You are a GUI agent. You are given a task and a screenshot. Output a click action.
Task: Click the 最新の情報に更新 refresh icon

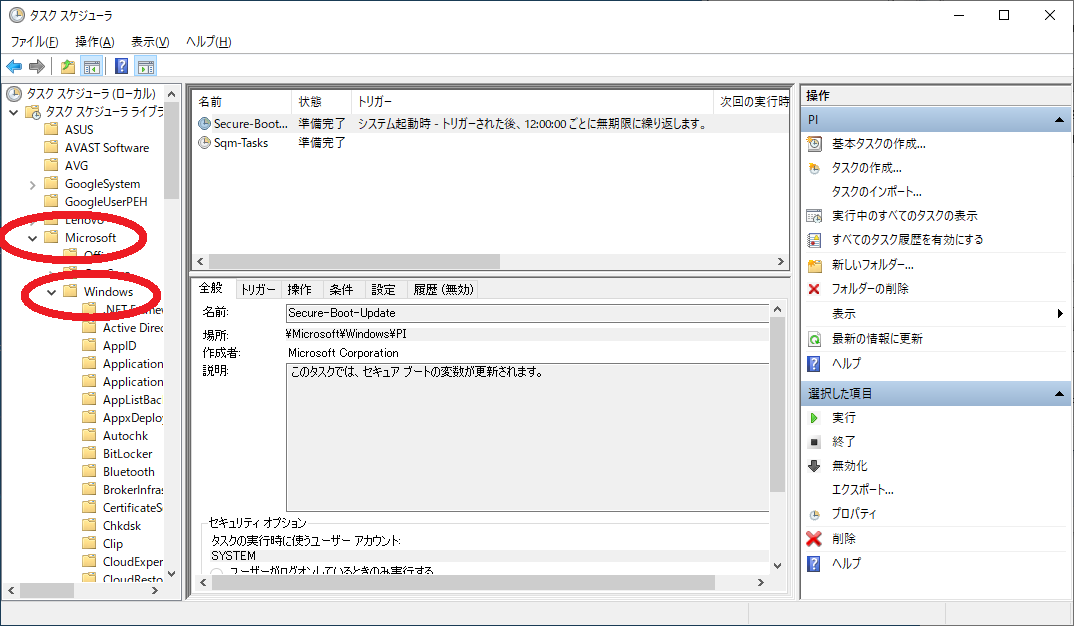click(814, 339)
